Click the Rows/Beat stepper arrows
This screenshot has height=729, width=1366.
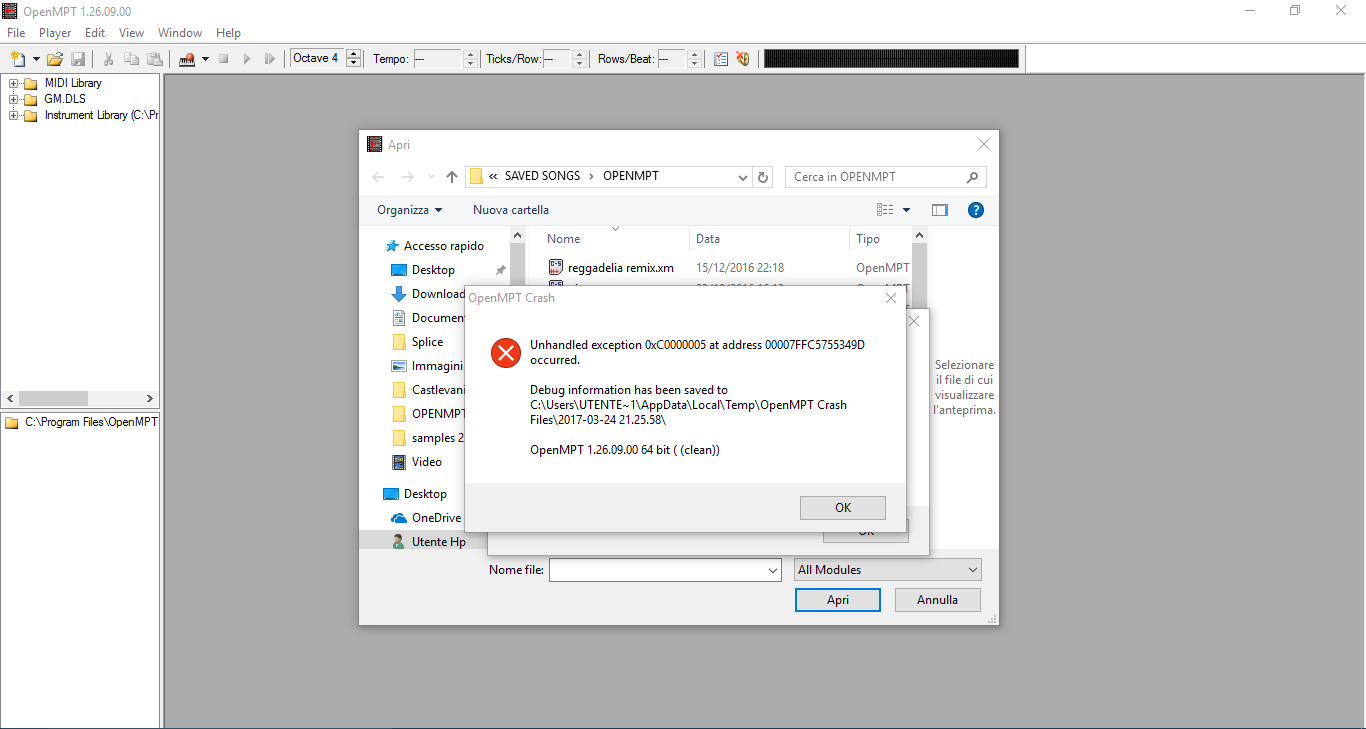pos(694,59)
